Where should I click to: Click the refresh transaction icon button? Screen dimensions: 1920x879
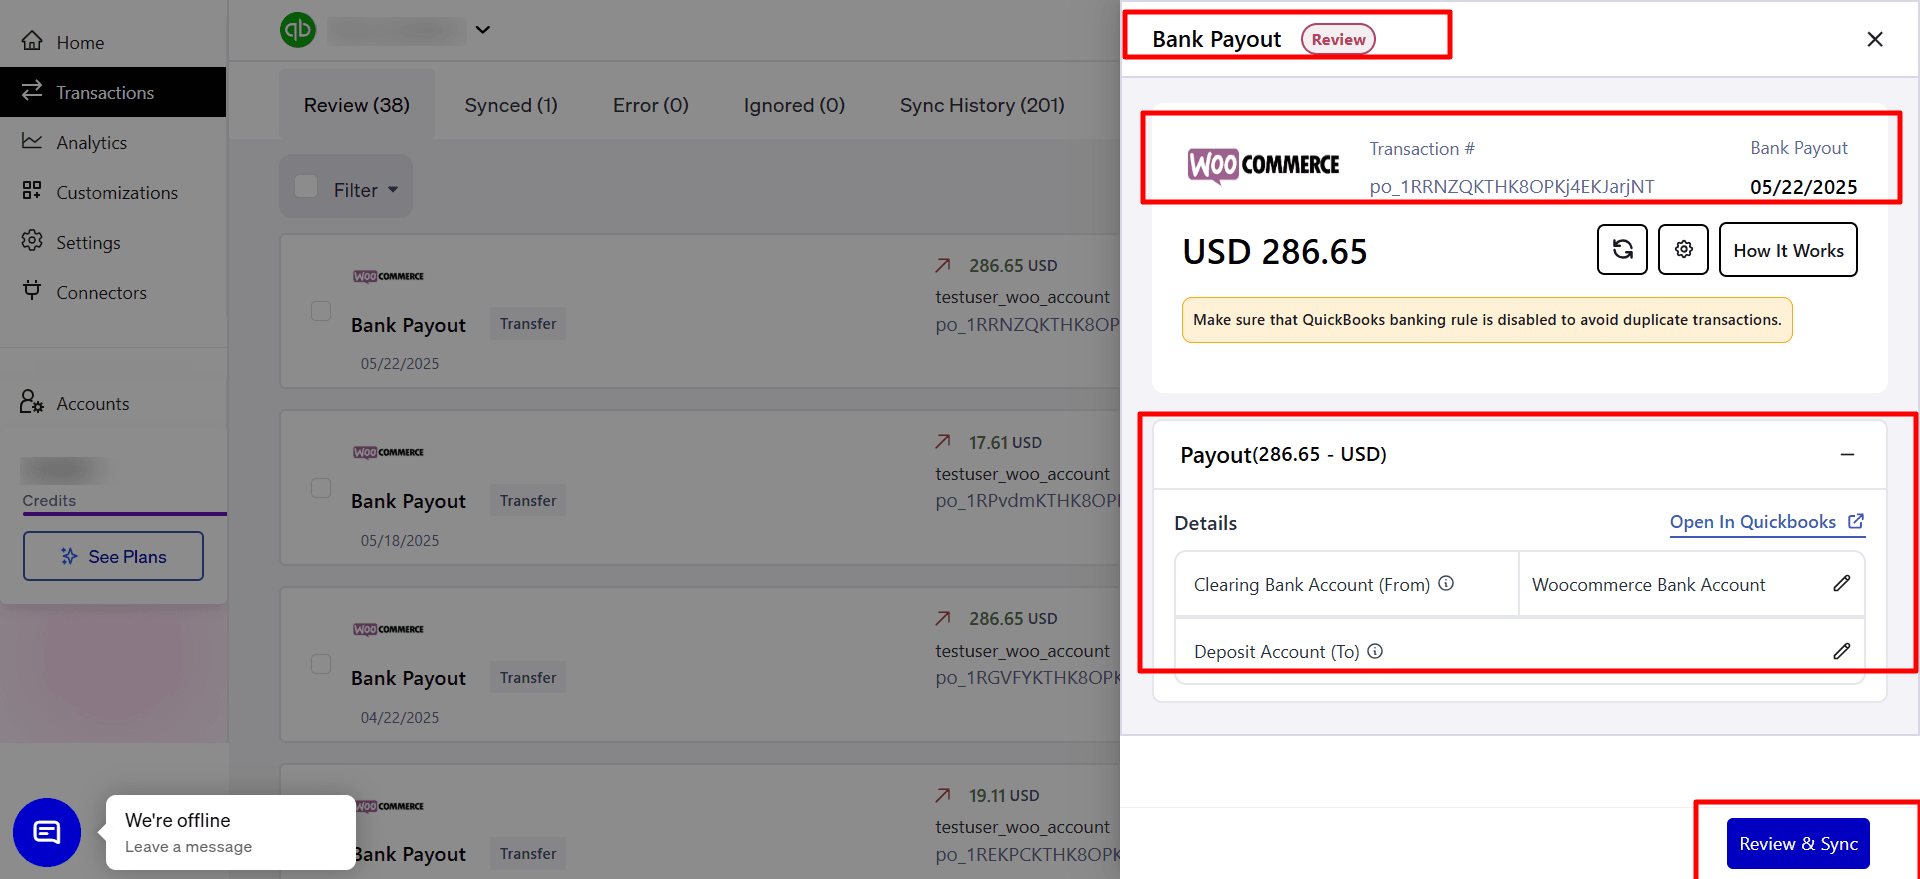click(1622, 249)
